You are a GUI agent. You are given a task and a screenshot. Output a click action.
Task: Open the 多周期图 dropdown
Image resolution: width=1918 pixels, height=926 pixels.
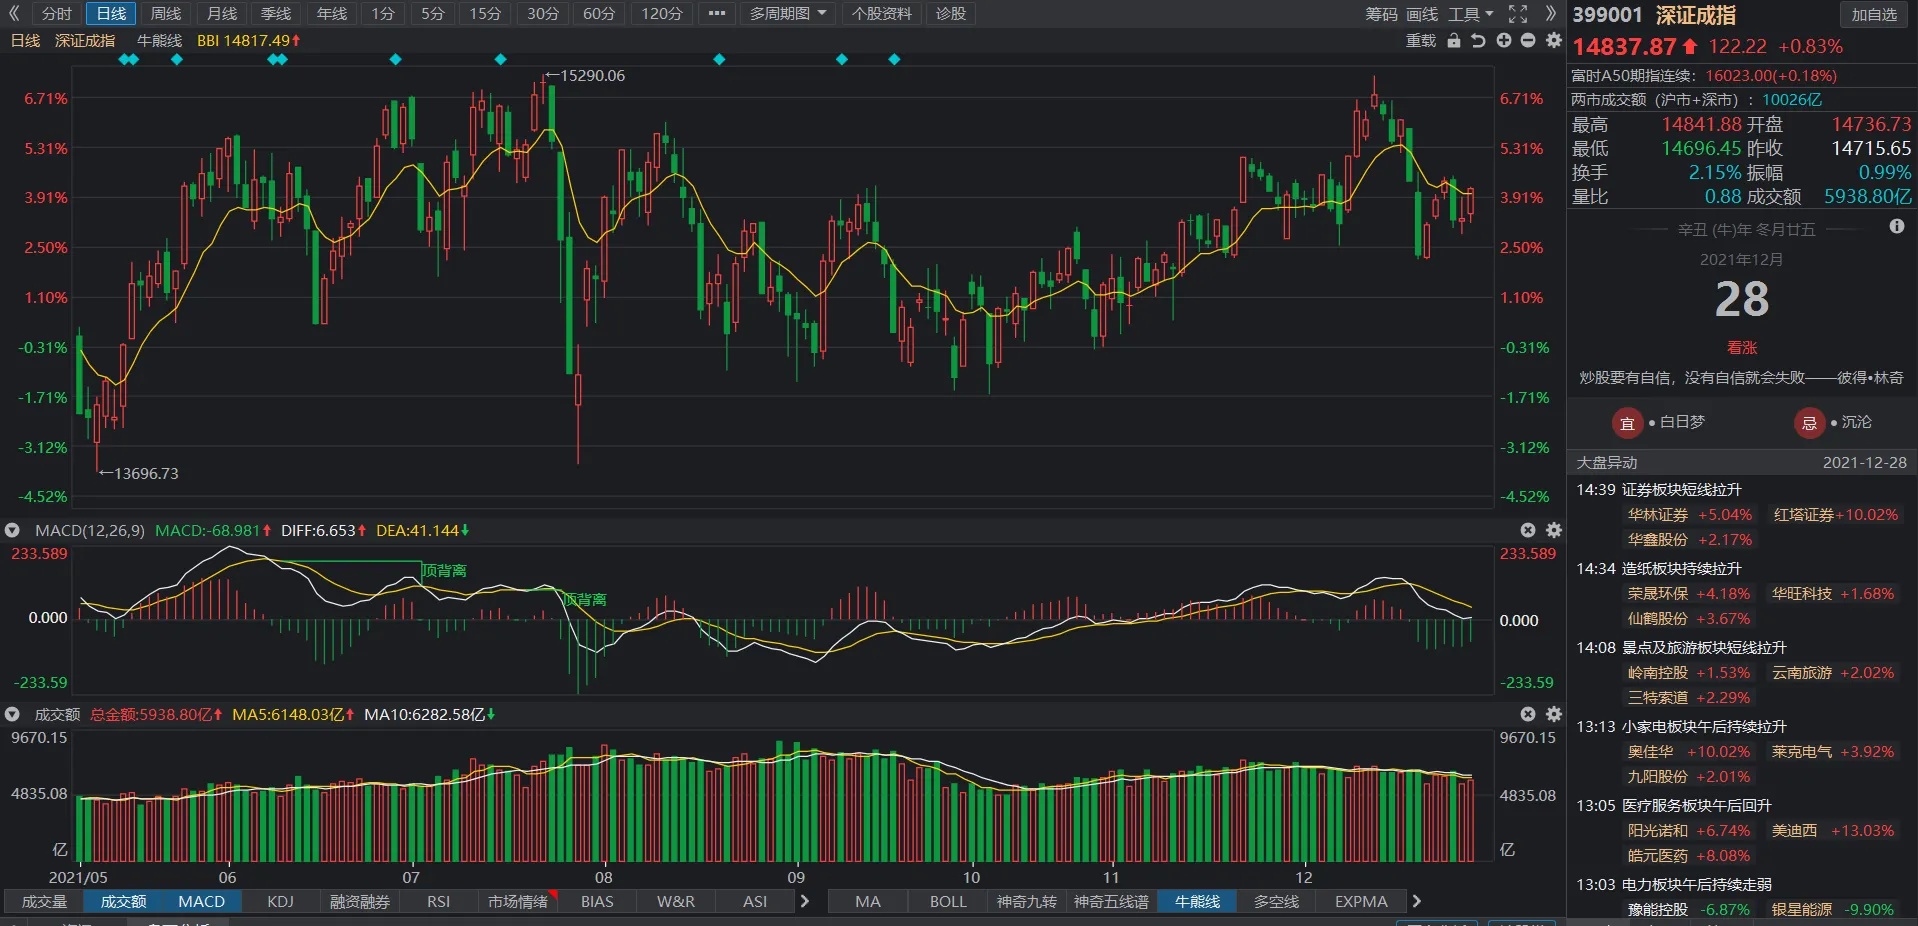pos(788,14)
